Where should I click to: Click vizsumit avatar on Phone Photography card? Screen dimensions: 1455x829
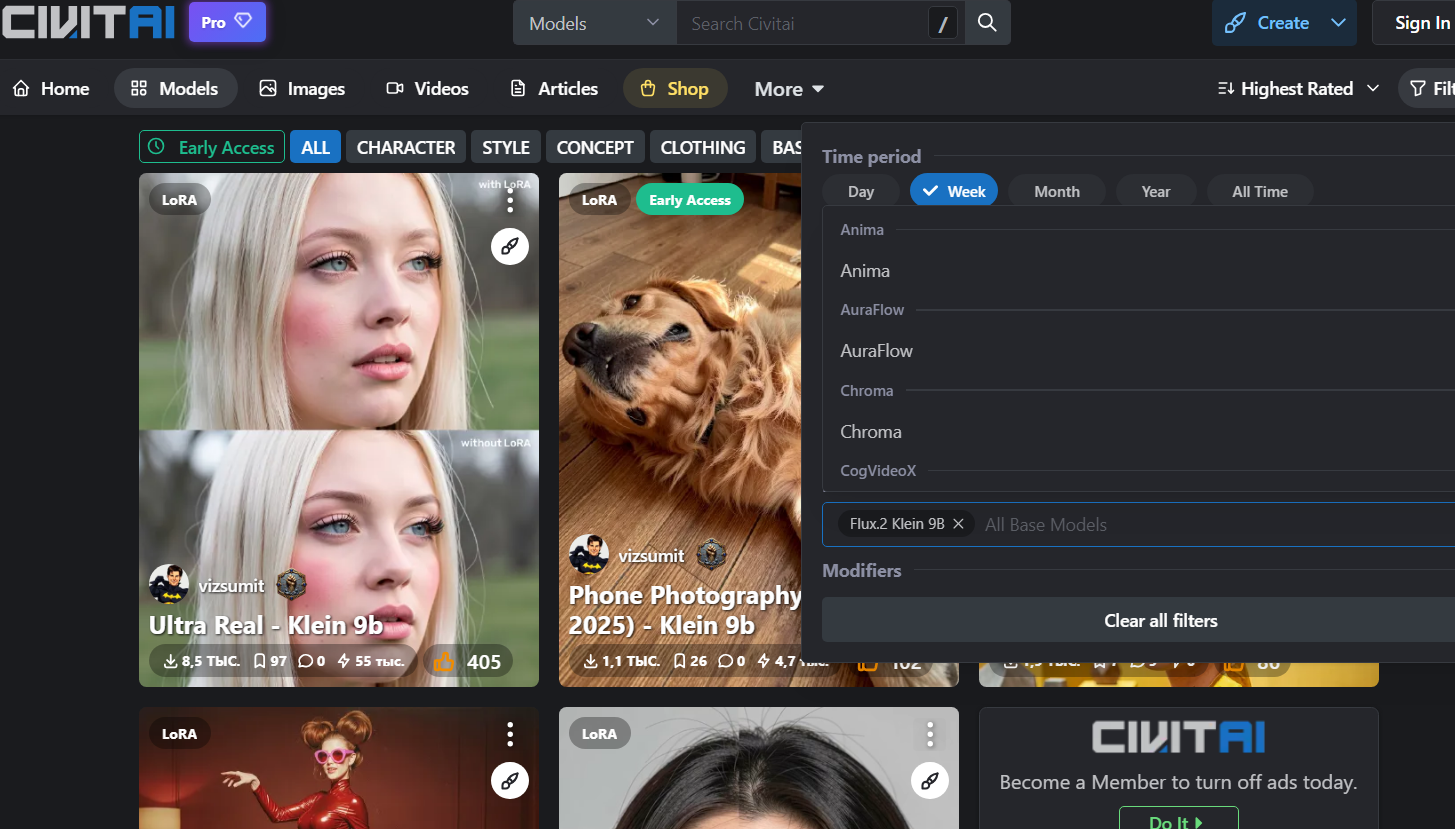pyautogui.click(x=589, y=555)
